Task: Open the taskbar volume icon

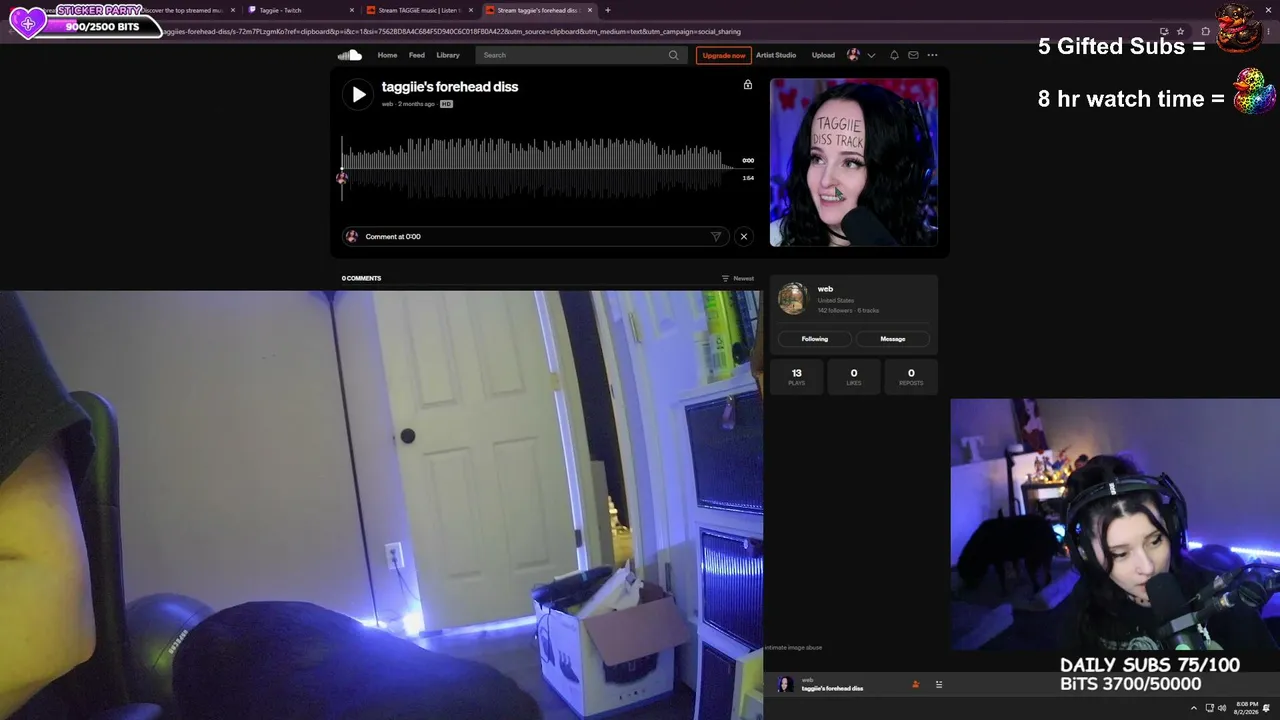Action: [1222, 708]
